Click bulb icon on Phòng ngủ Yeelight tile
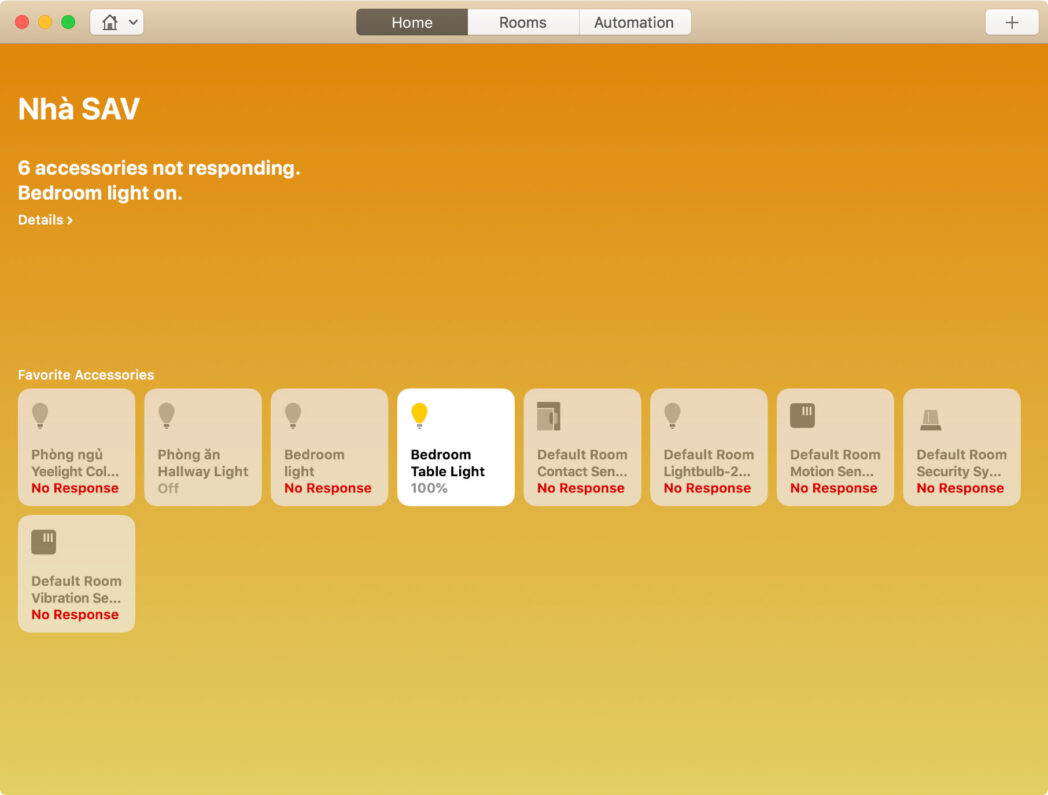 40,415
